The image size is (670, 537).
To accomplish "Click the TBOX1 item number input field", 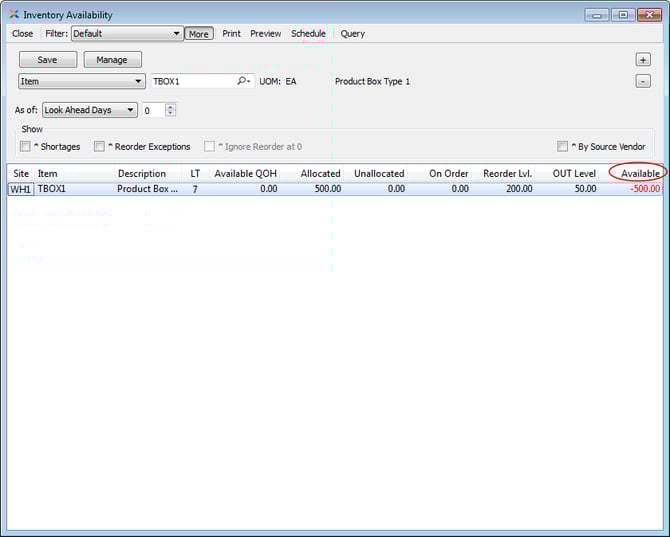I will coord(192,81).
